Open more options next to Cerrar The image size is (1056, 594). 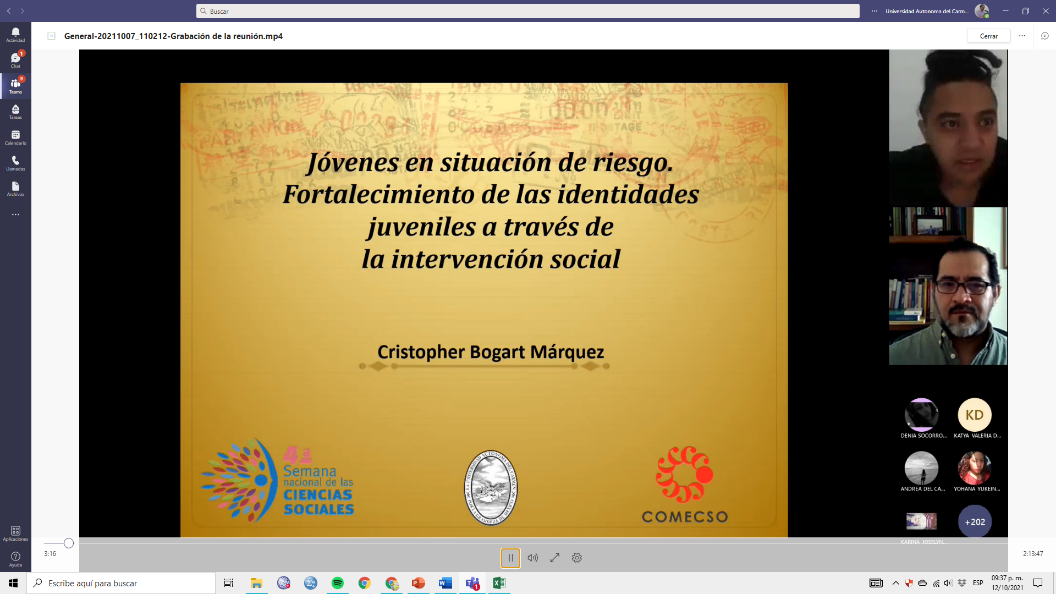pos(1022,36)
